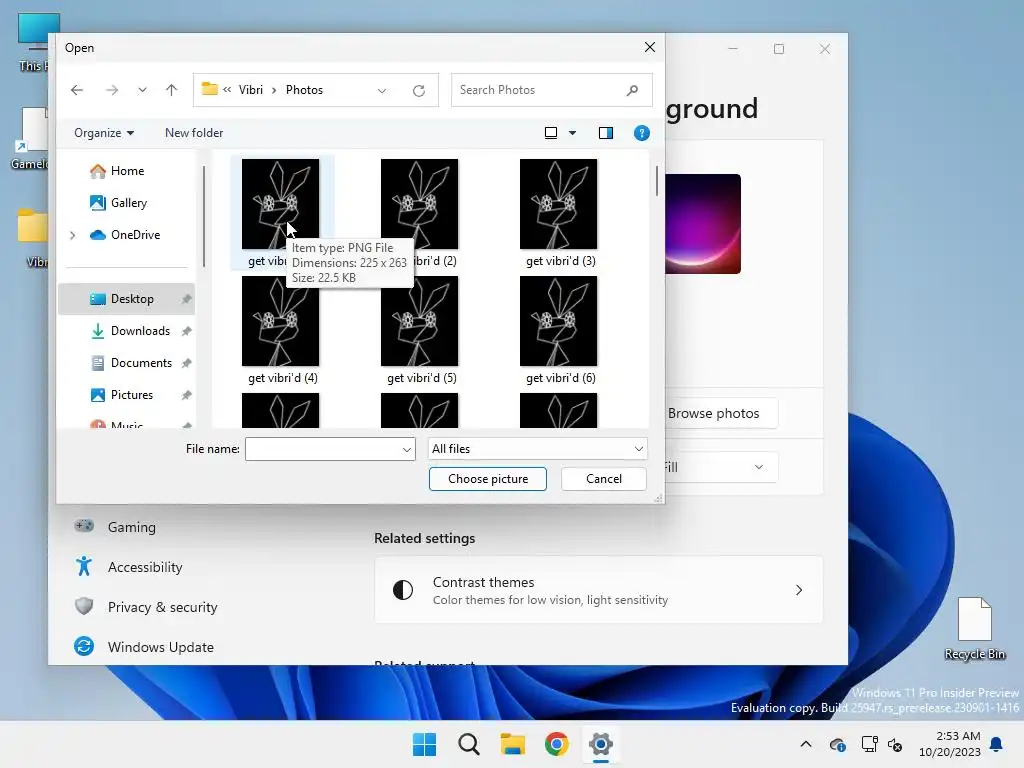Select the get vibri'd (6) thumbnail

click(558, 321)
